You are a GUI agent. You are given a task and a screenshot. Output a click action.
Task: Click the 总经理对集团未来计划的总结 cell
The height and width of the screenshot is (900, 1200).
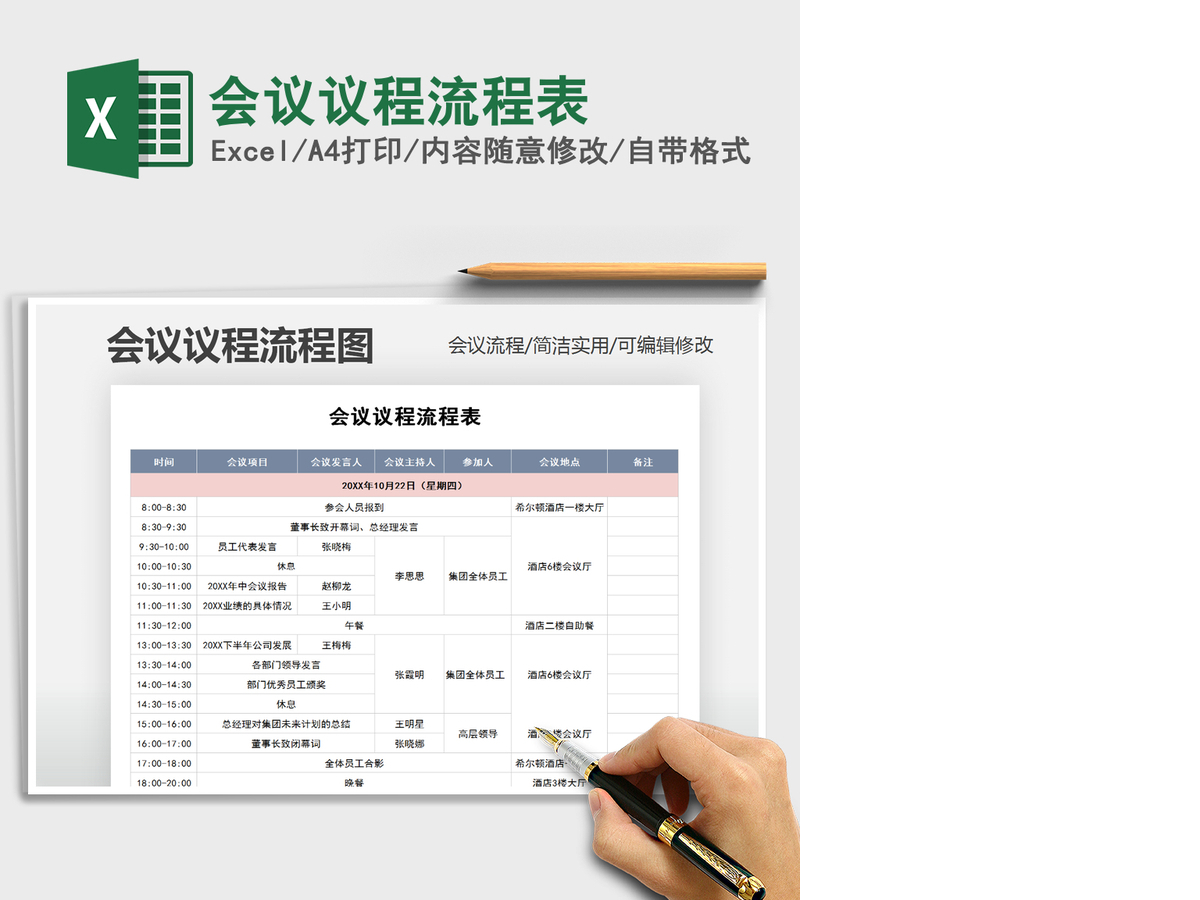(286, 724)
